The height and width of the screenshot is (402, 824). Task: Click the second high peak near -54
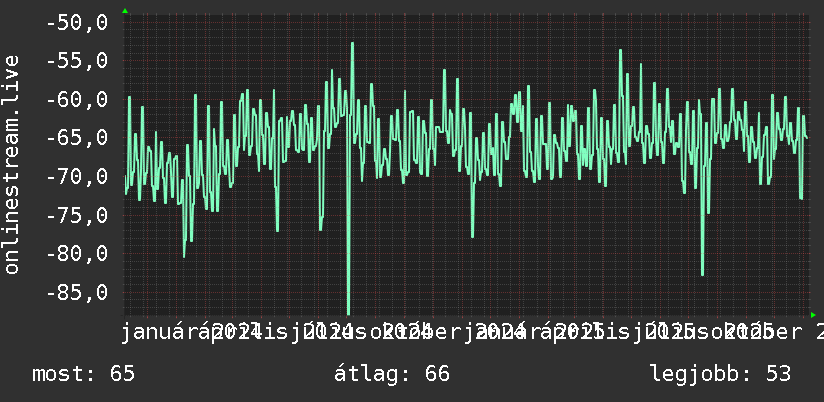(621, 51)
